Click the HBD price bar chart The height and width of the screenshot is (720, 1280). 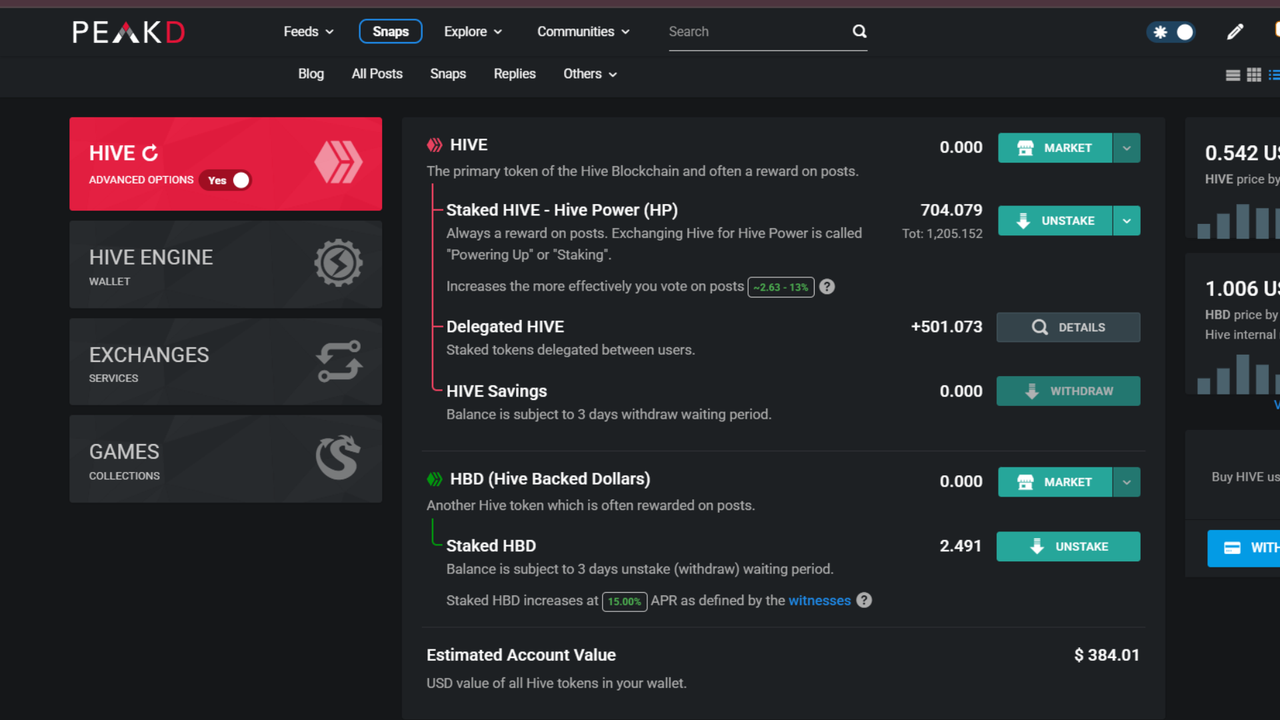[x=1239, y=373]
